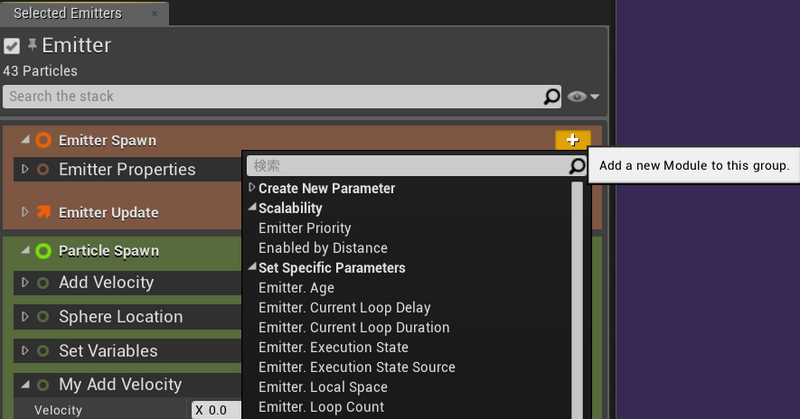Click the Velocity property label

click(x=58, y=410)
